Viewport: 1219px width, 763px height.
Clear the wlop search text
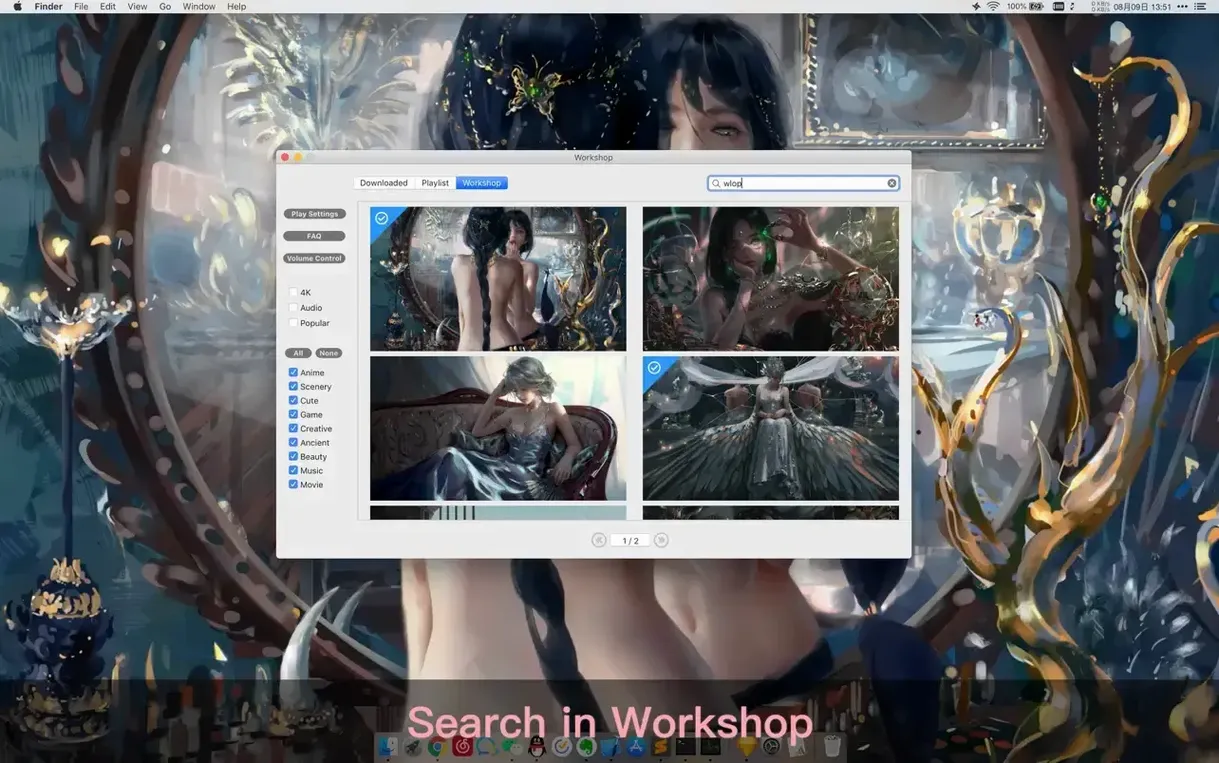pyautogui.click(x=892, y=183)
